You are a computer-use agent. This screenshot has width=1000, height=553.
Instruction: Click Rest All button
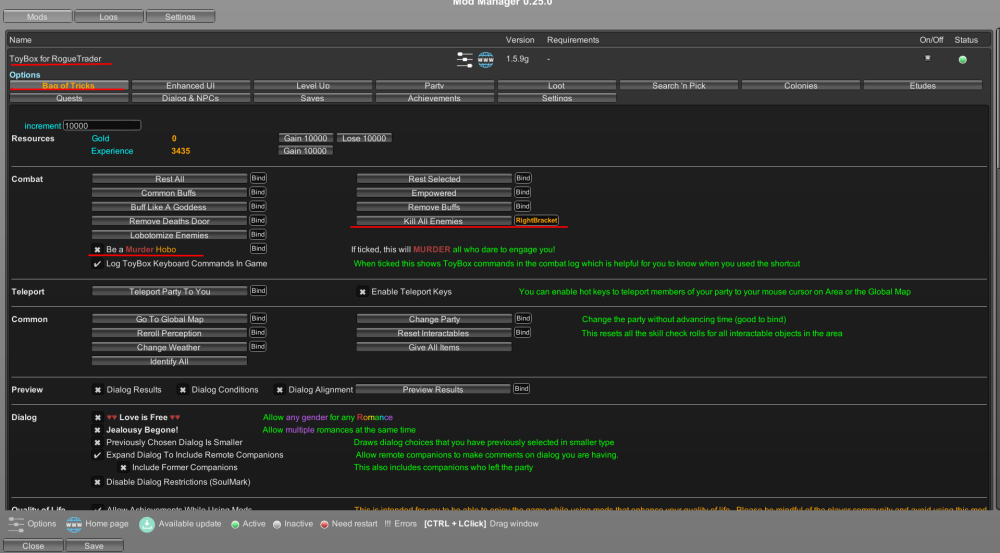click(x=170, y=179)
